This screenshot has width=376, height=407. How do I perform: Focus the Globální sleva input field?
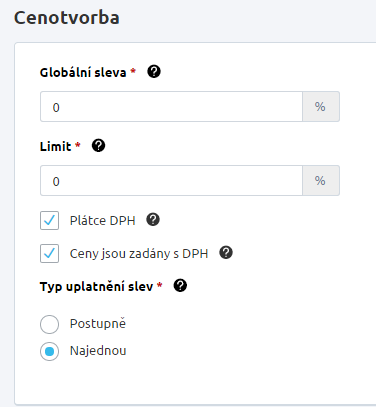coord(171,107)
